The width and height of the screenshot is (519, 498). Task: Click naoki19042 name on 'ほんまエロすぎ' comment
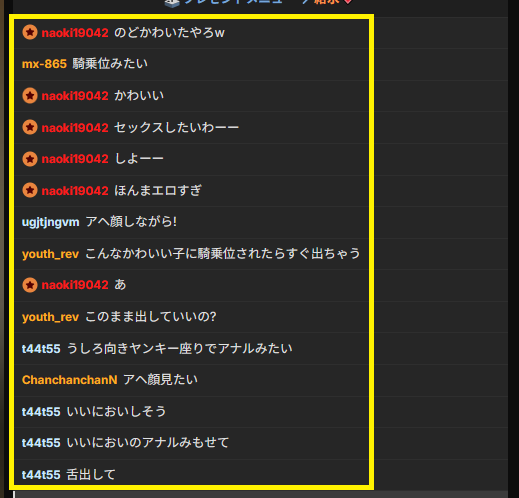click(x=75, y=191)
